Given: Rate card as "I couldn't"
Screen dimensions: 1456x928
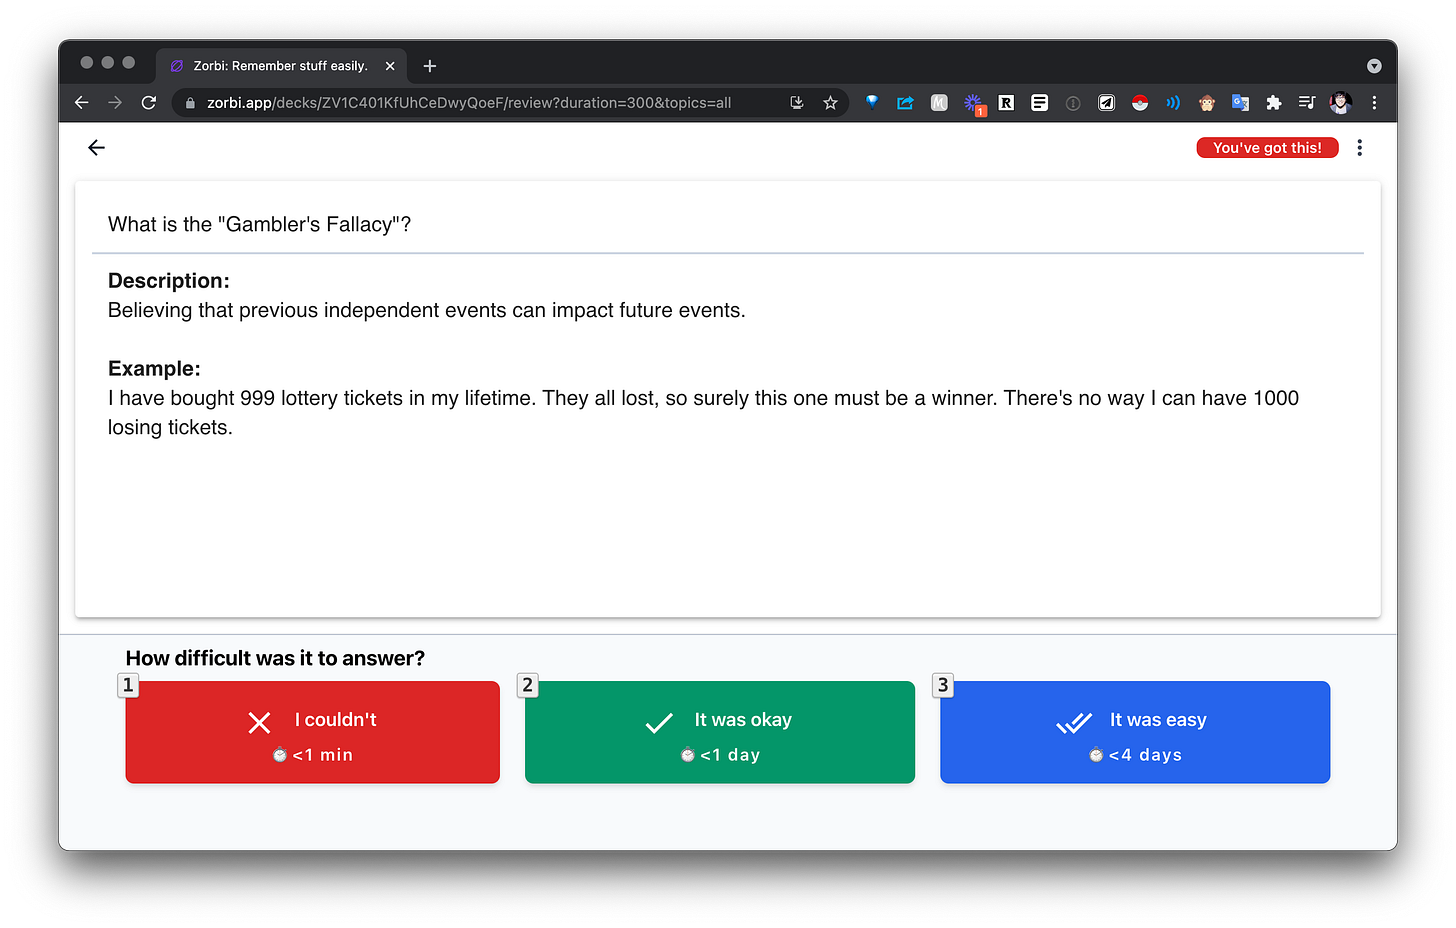Looking at the screenshot, I should pos(312,732).
